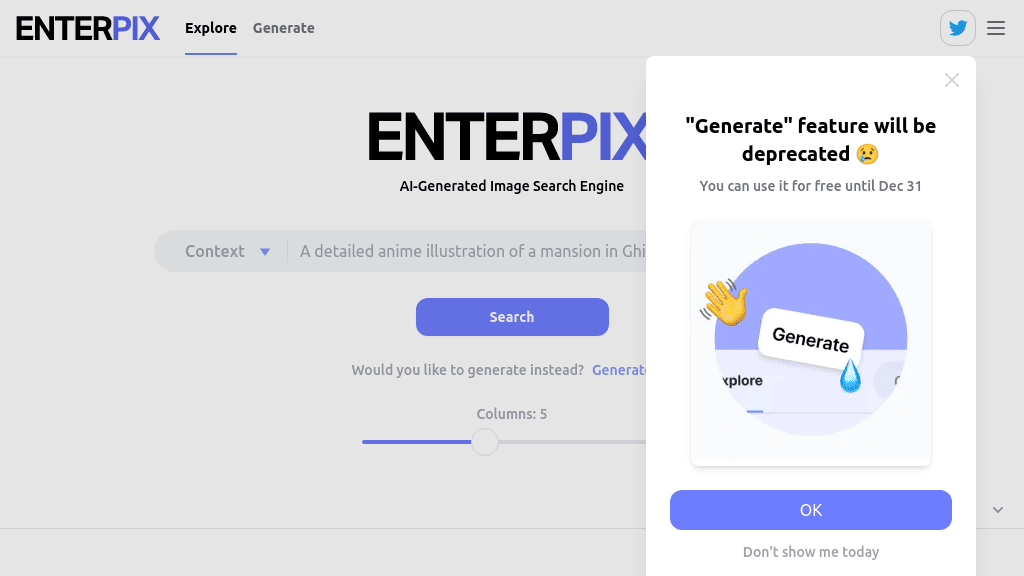The image size is (1024, 576).
Task: Click the Generate link below the search box
Action: pos(621,369)
